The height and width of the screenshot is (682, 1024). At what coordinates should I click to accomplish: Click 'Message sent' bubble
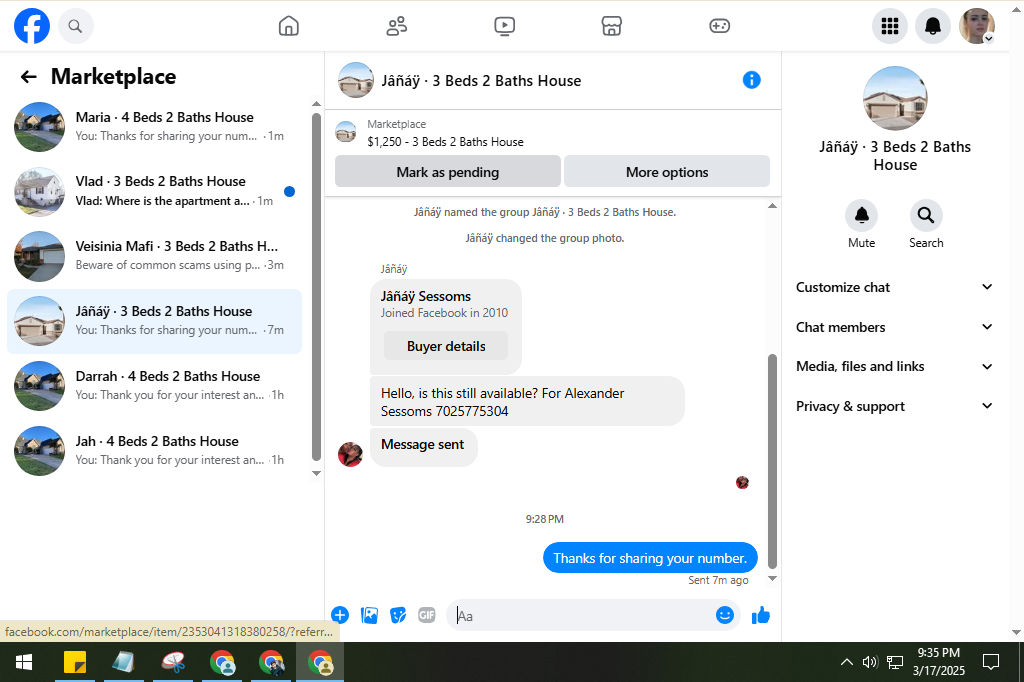click(423, 445)
